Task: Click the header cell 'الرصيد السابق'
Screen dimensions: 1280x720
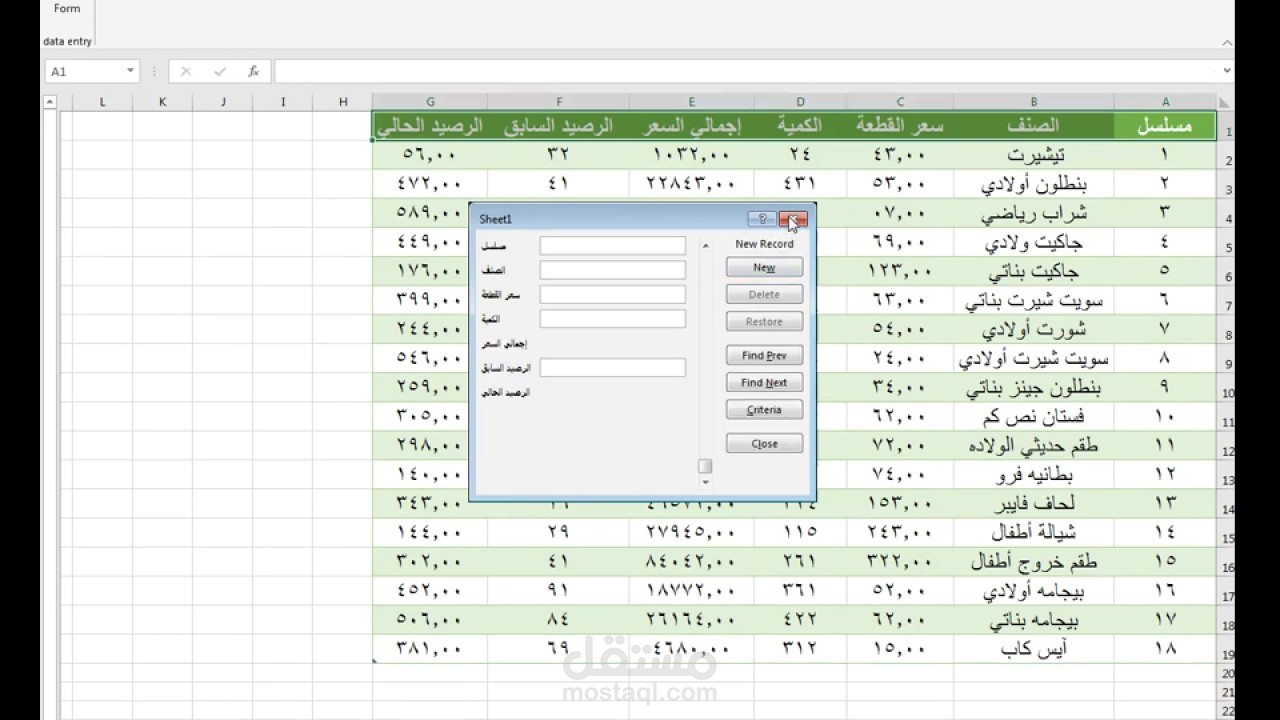Action: (558, 126)
